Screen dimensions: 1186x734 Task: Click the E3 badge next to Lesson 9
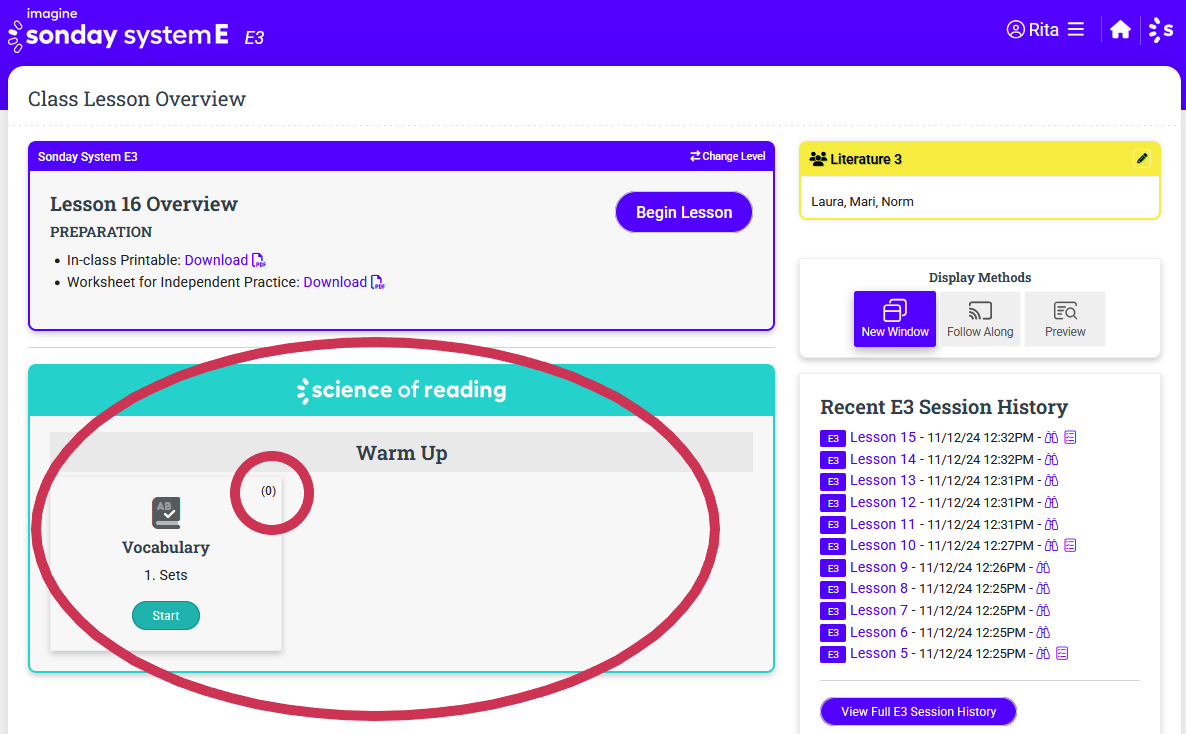point(833,568)
